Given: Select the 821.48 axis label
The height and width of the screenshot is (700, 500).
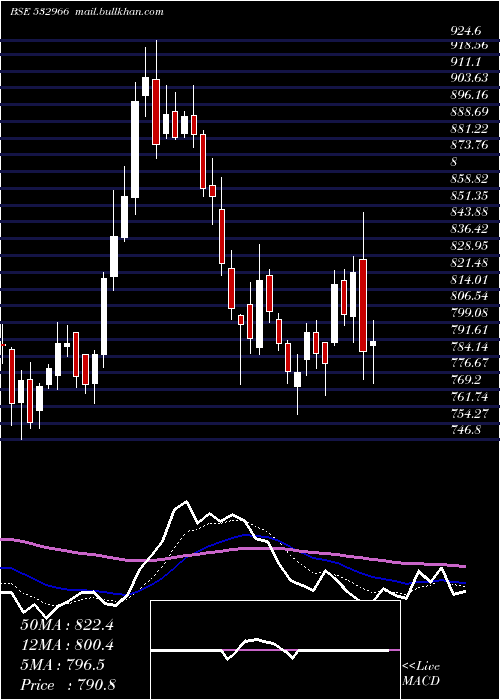Looking at the screenshot, I should click(x=469, y=262).
